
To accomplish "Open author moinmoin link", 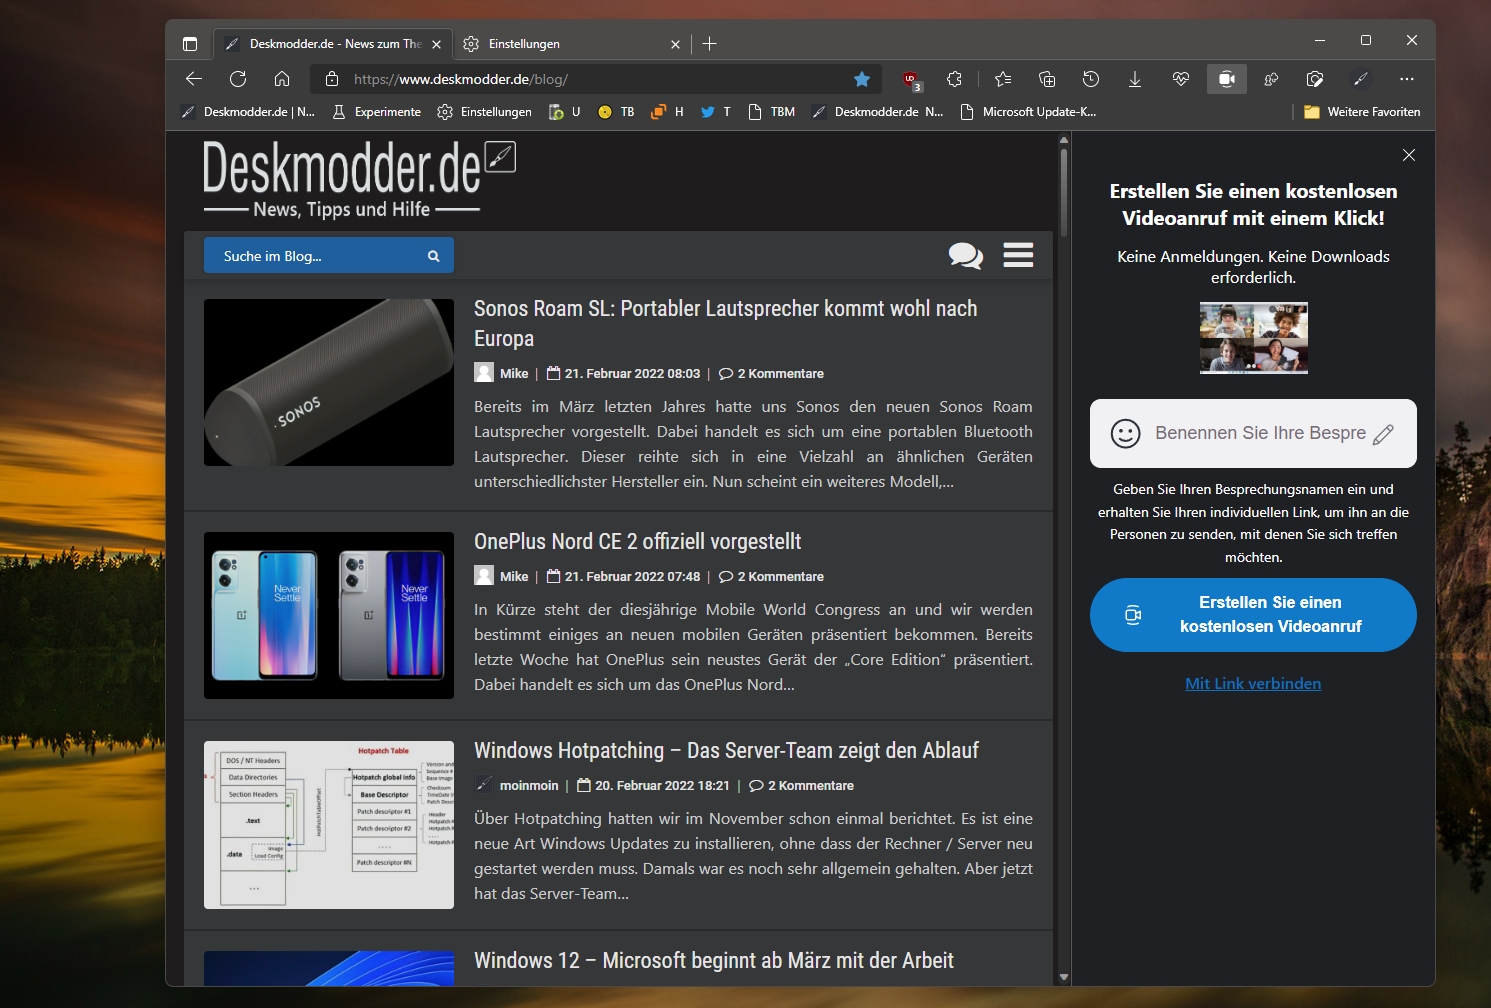I will point(529,785).
